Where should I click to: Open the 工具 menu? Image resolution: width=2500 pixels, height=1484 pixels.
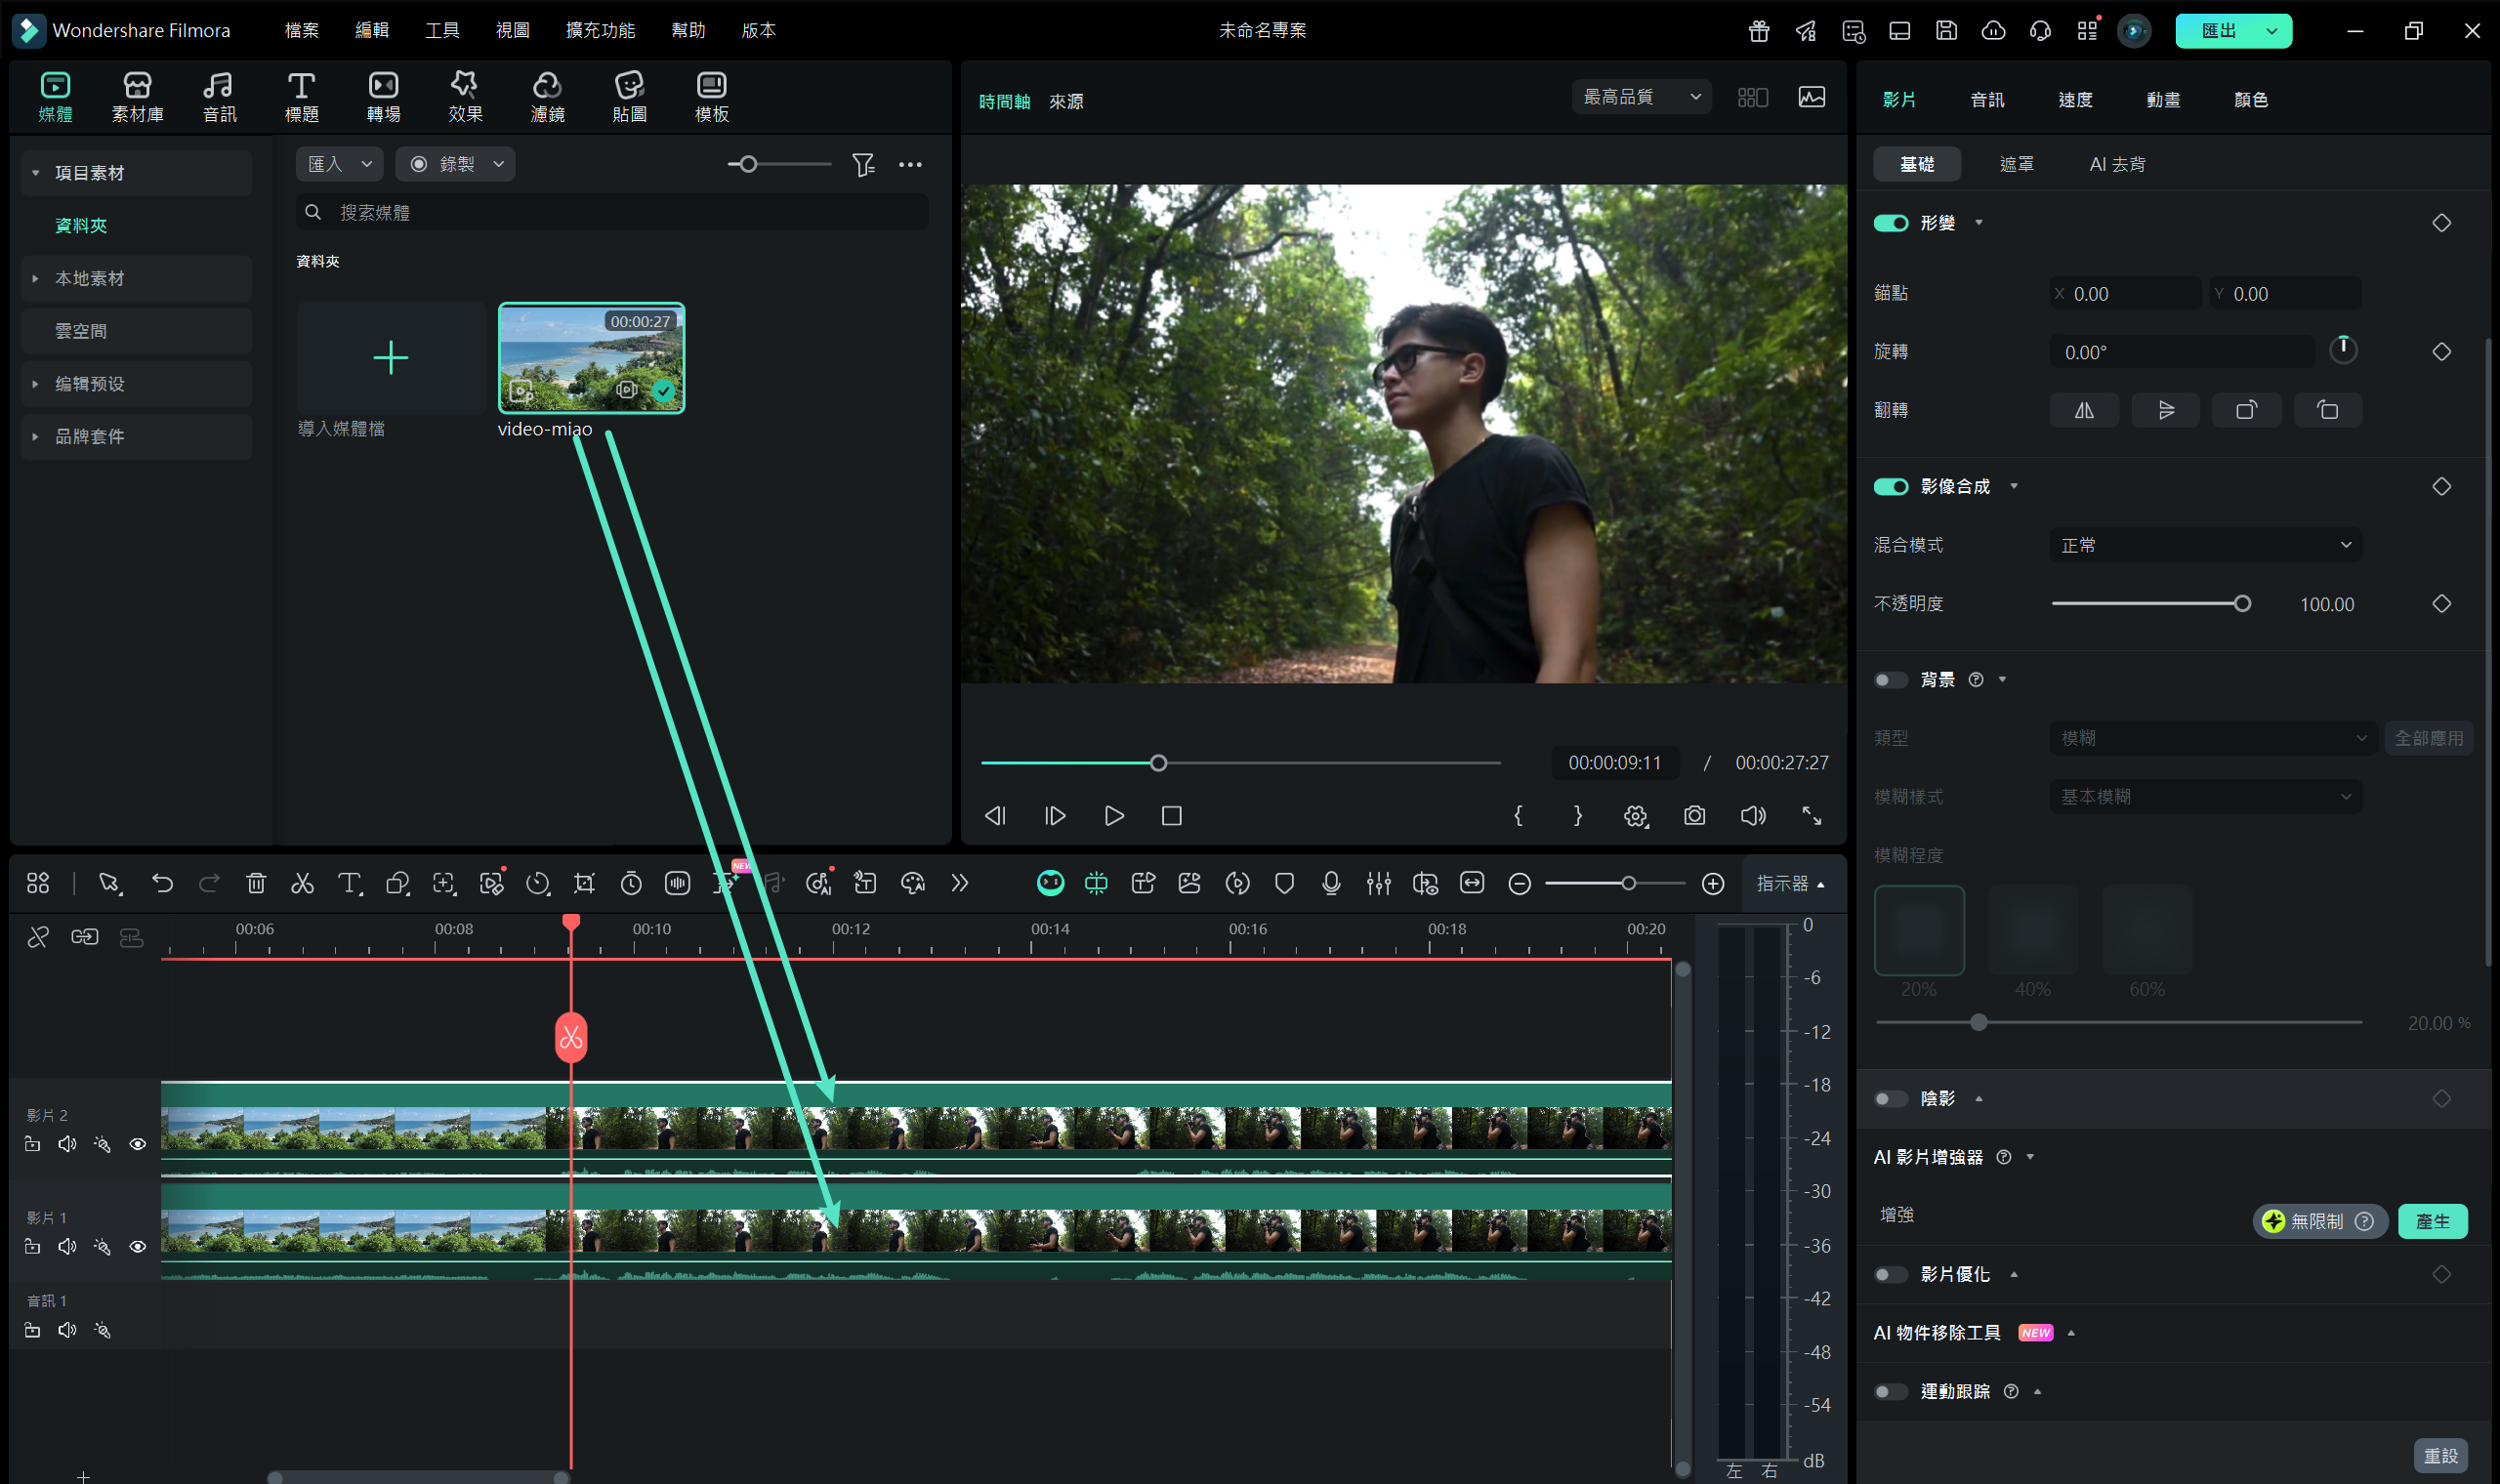click(x=442, y=30)
